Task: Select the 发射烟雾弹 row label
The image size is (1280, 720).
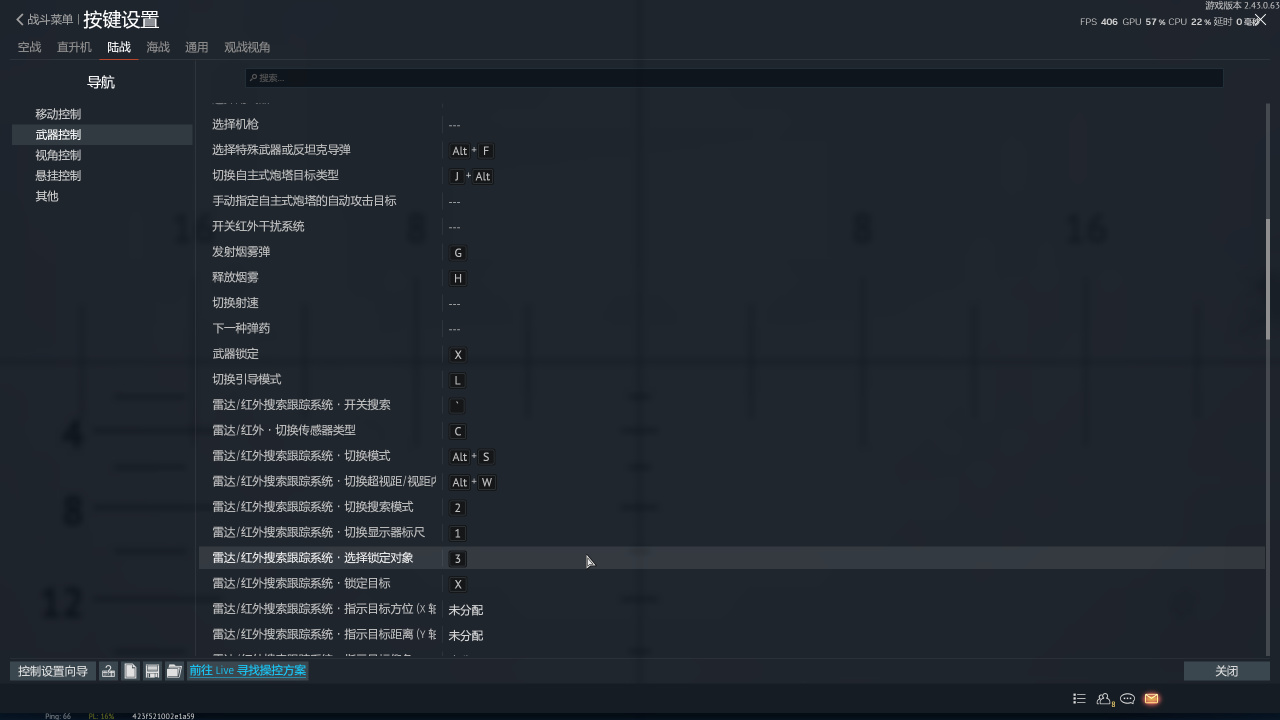Action: pyautogui.click(x=241, y=252)
